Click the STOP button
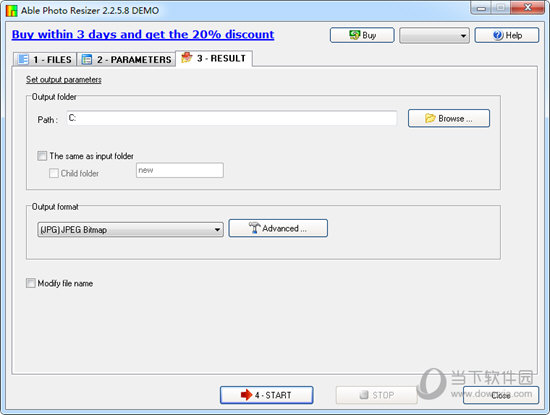The height and width of the screenshot is (415, 550). click(376, 395)
